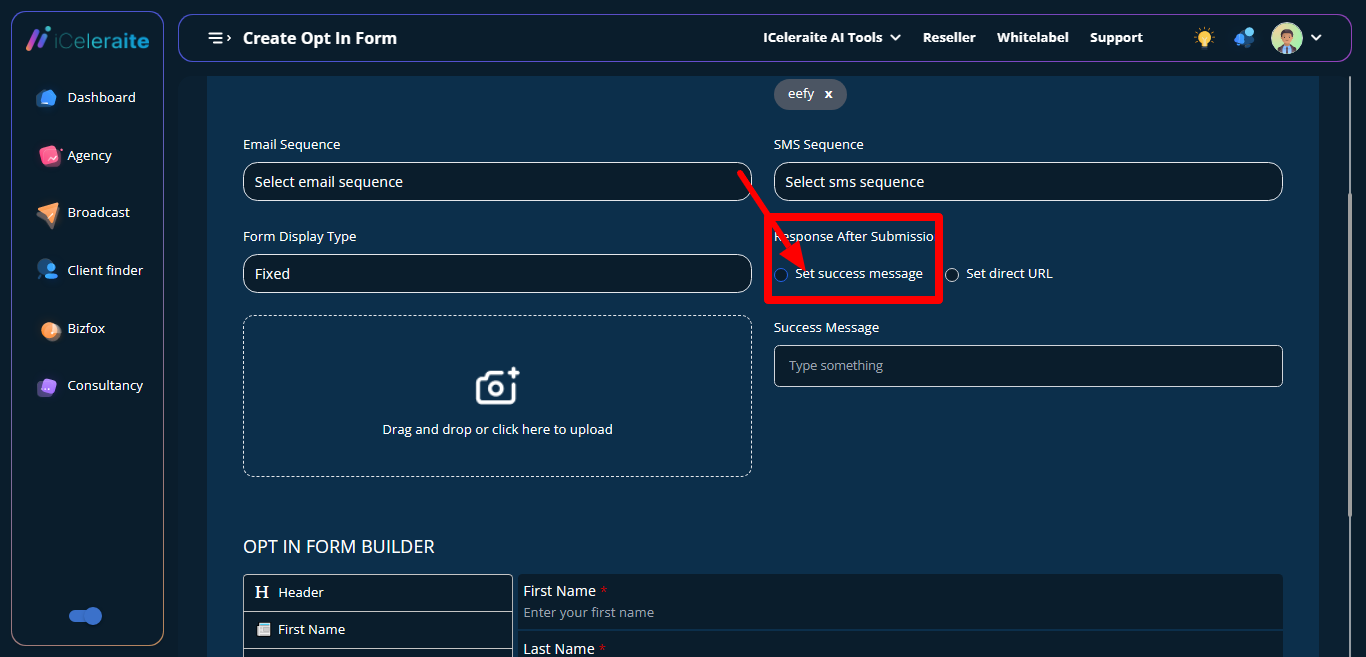Open the Select email sequence dropdown

(496, 182)
